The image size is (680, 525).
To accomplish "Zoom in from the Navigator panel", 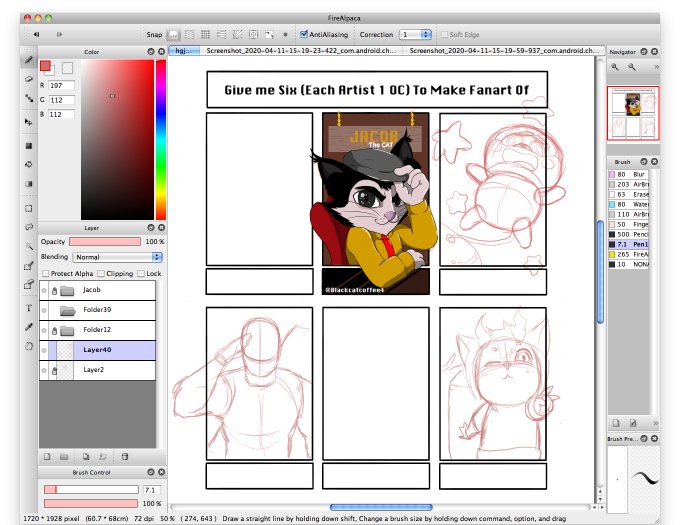I will 615,67.
